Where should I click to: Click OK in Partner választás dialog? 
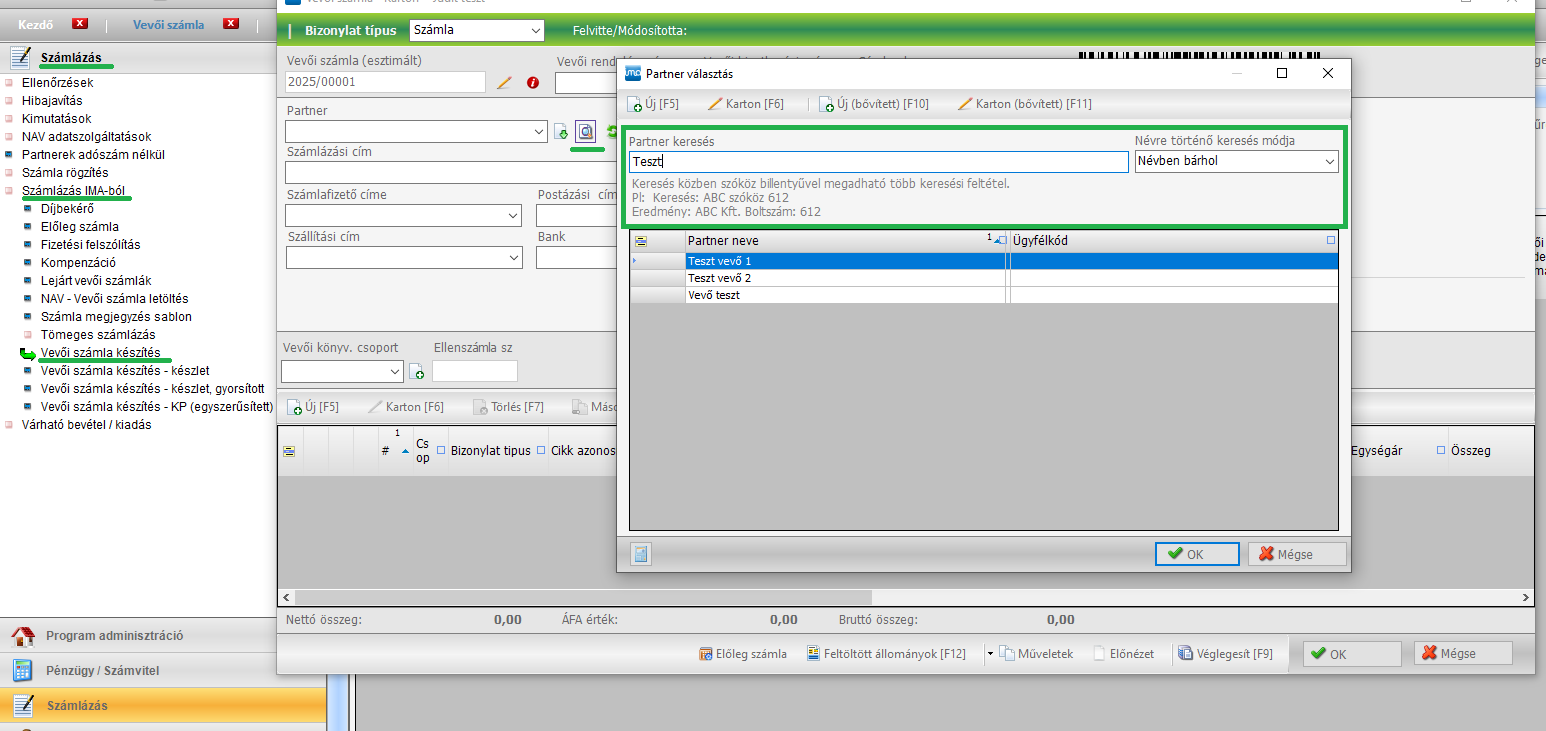(x=1196, y=554)
